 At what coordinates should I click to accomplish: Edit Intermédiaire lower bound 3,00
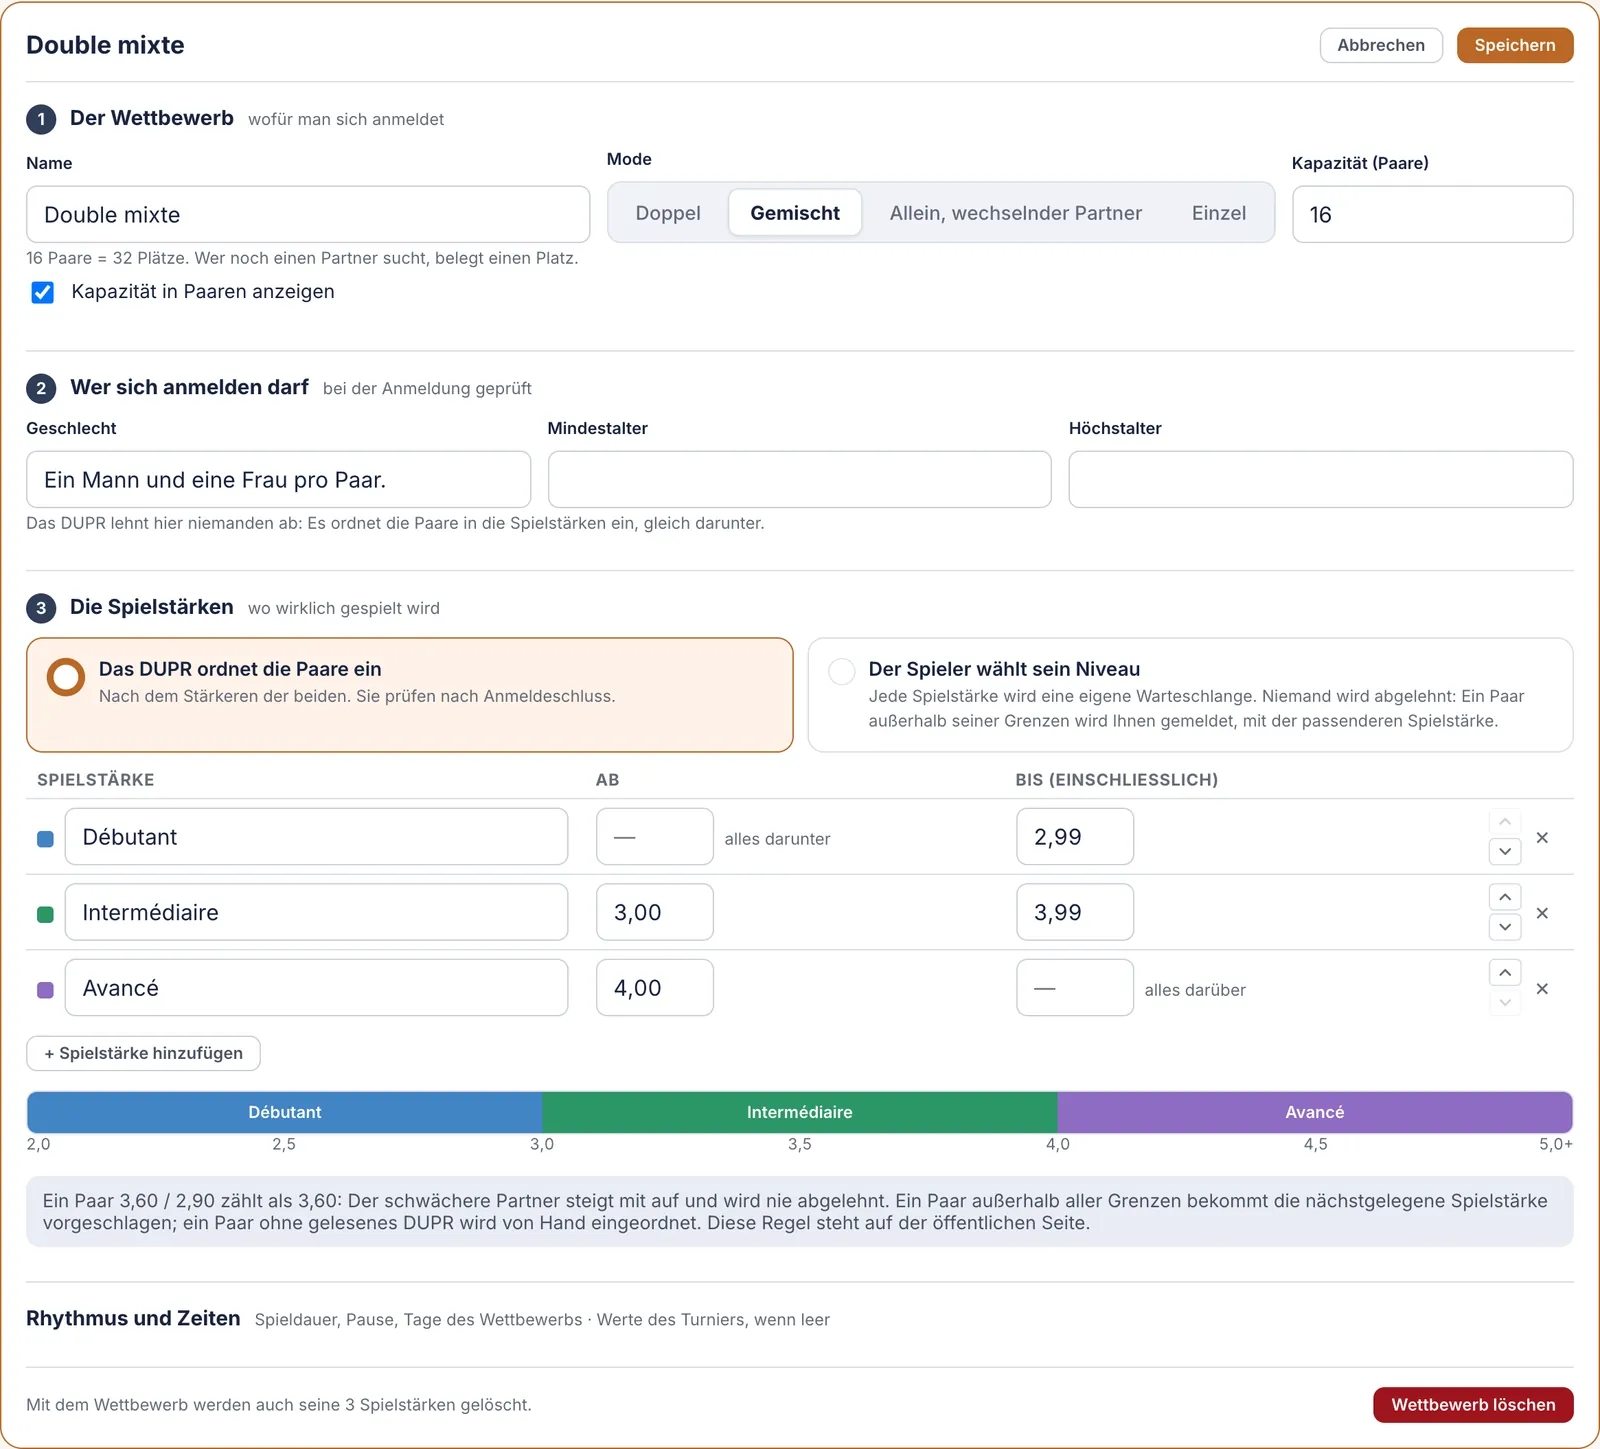click(655, 912)
